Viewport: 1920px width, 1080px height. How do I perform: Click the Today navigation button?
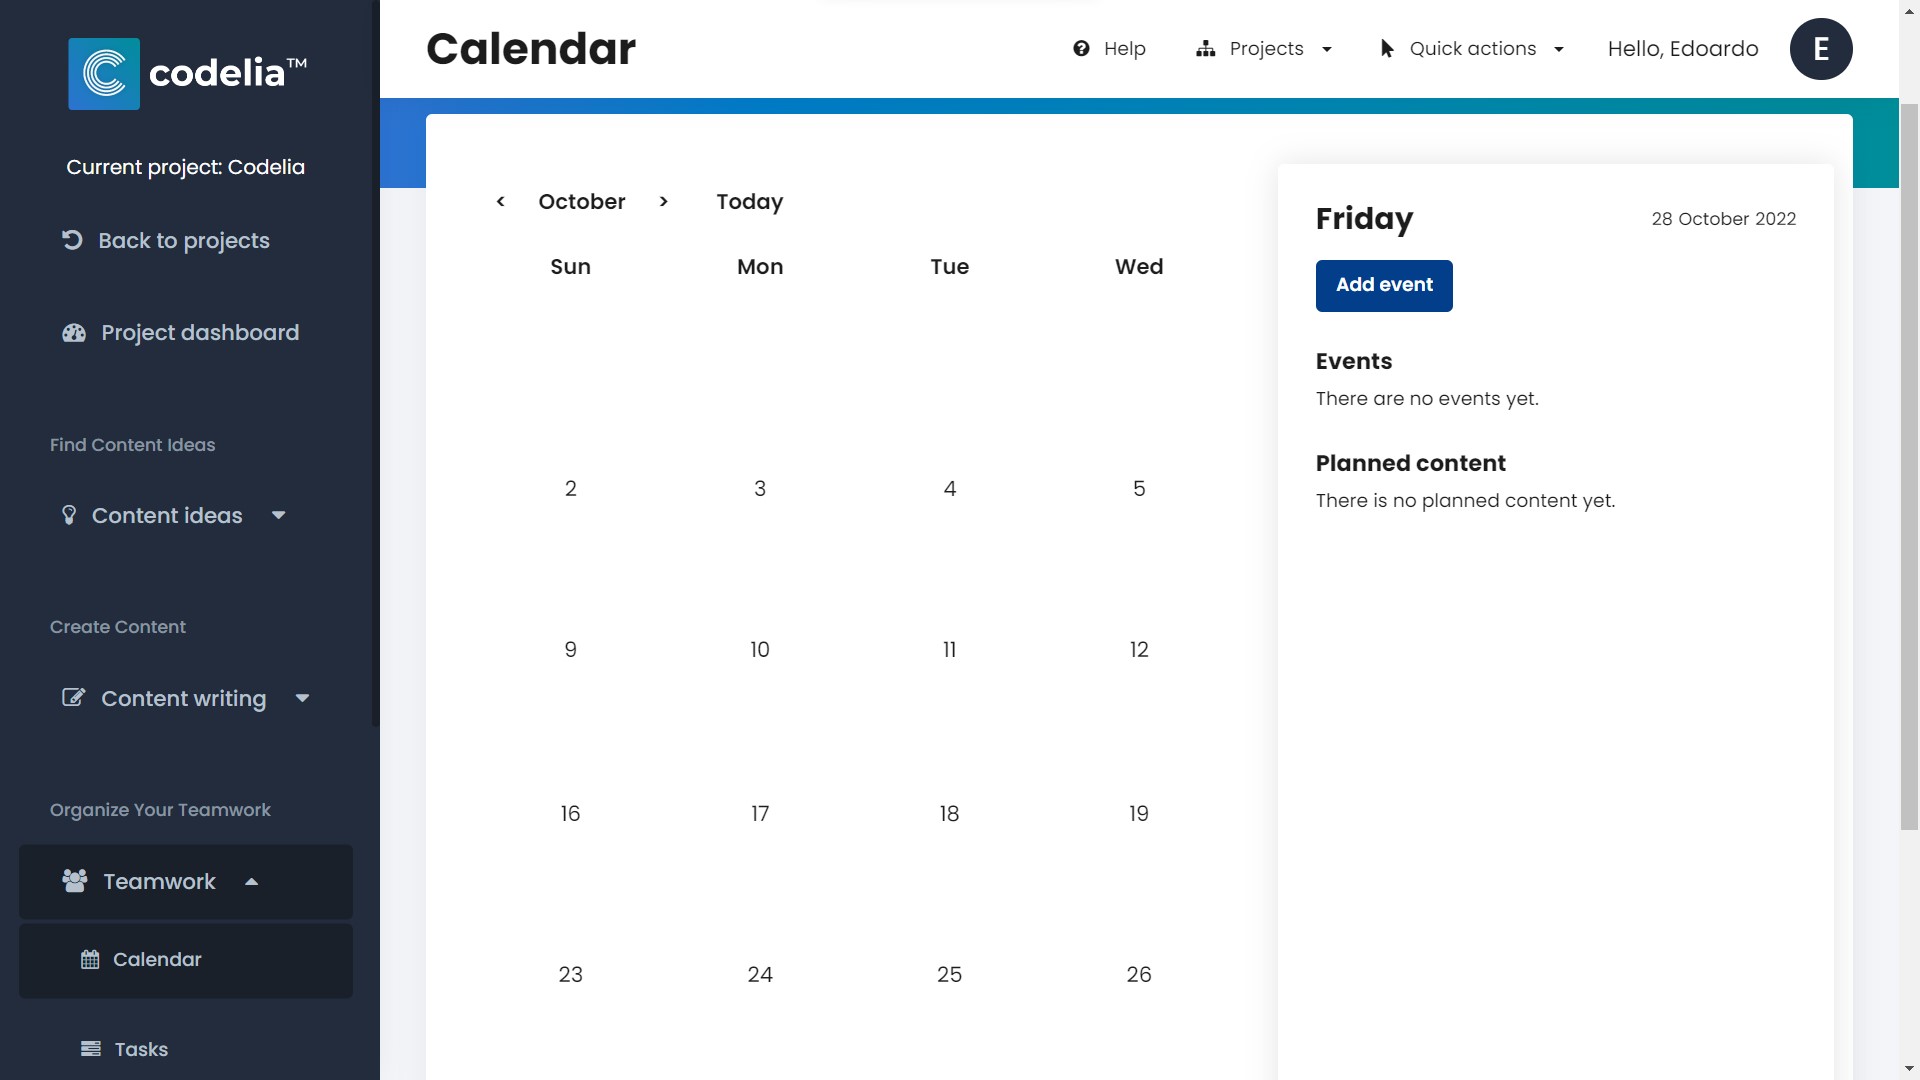750,202
